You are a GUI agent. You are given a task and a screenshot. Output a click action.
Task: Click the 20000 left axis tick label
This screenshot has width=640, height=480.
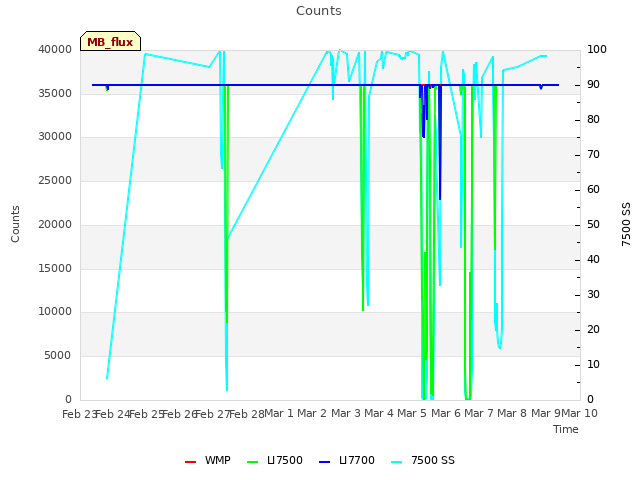pyautogui.click(x=55, y=224)
